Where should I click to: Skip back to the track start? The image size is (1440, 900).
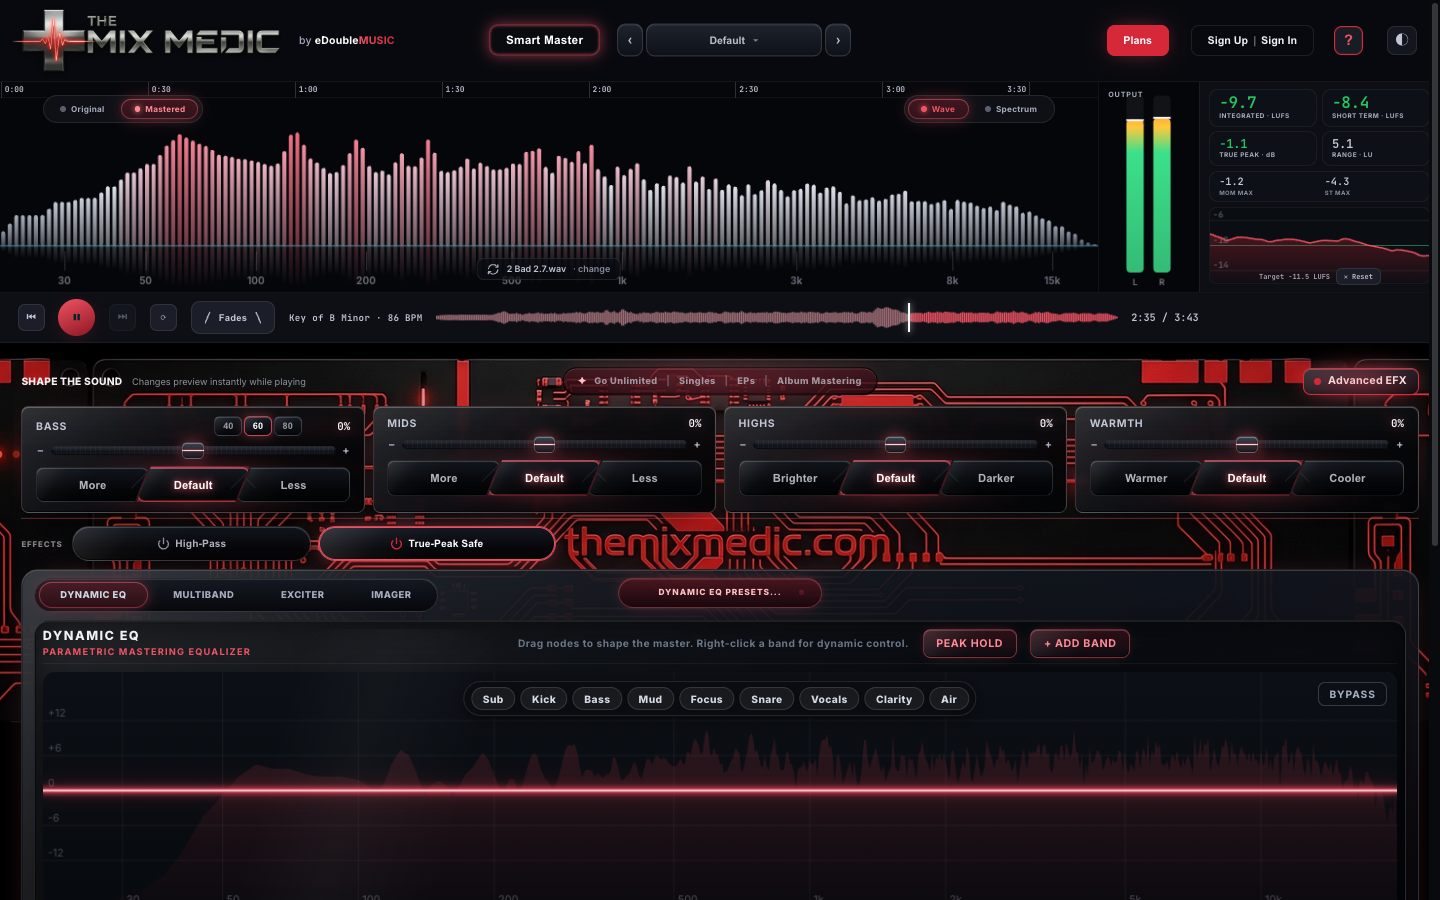[x=31, y=317]
